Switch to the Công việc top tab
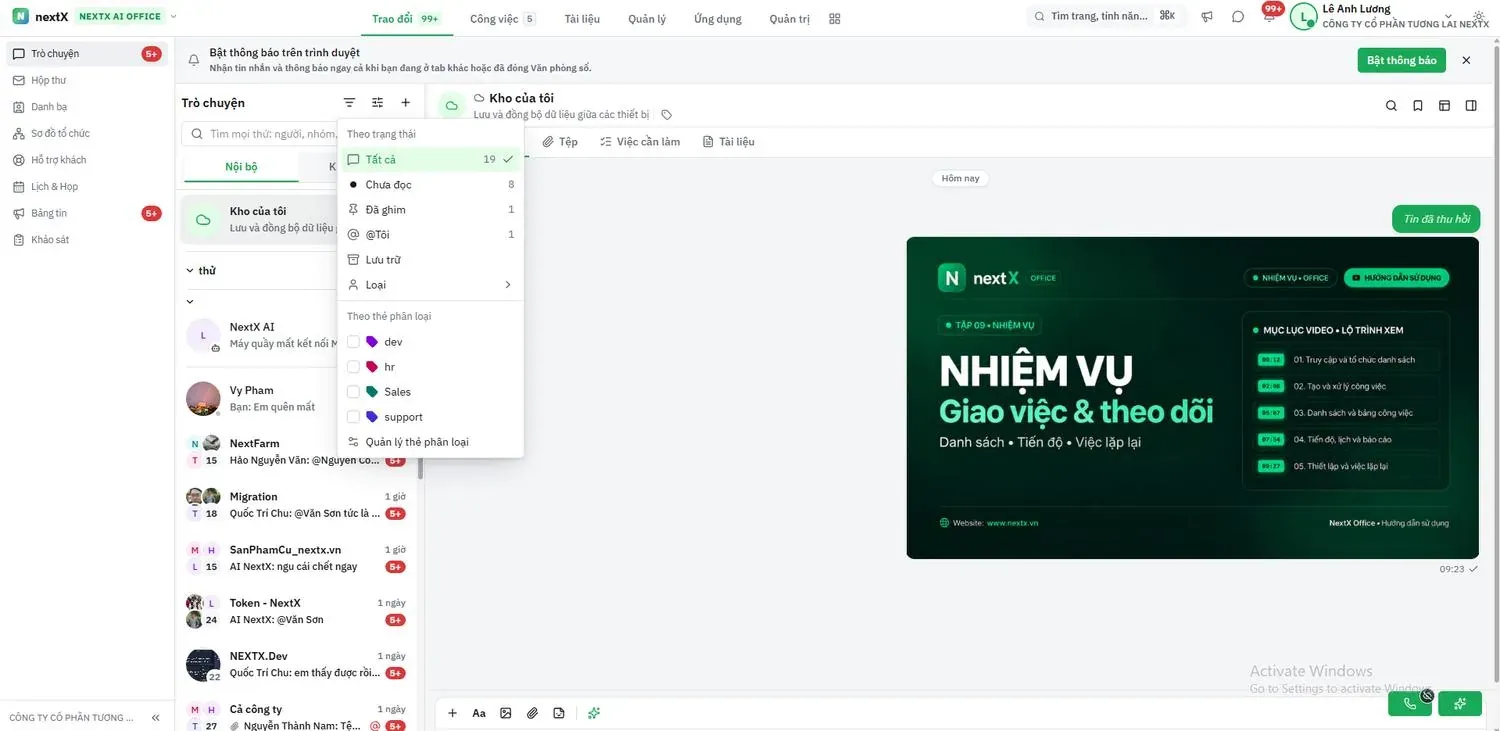Viewport: 1500px width, 731px height. pyautogui.click(x=502, y=19)
